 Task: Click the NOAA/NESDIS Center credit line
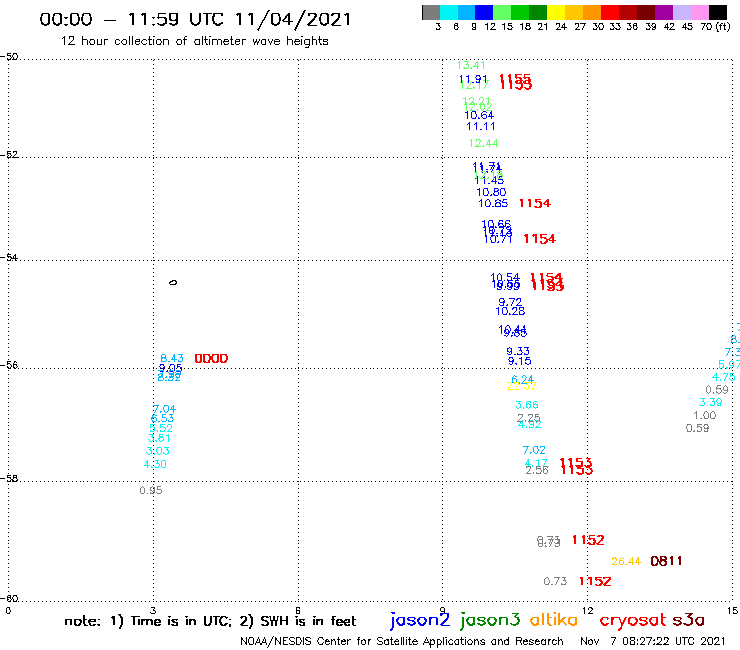tap(402, 642)
